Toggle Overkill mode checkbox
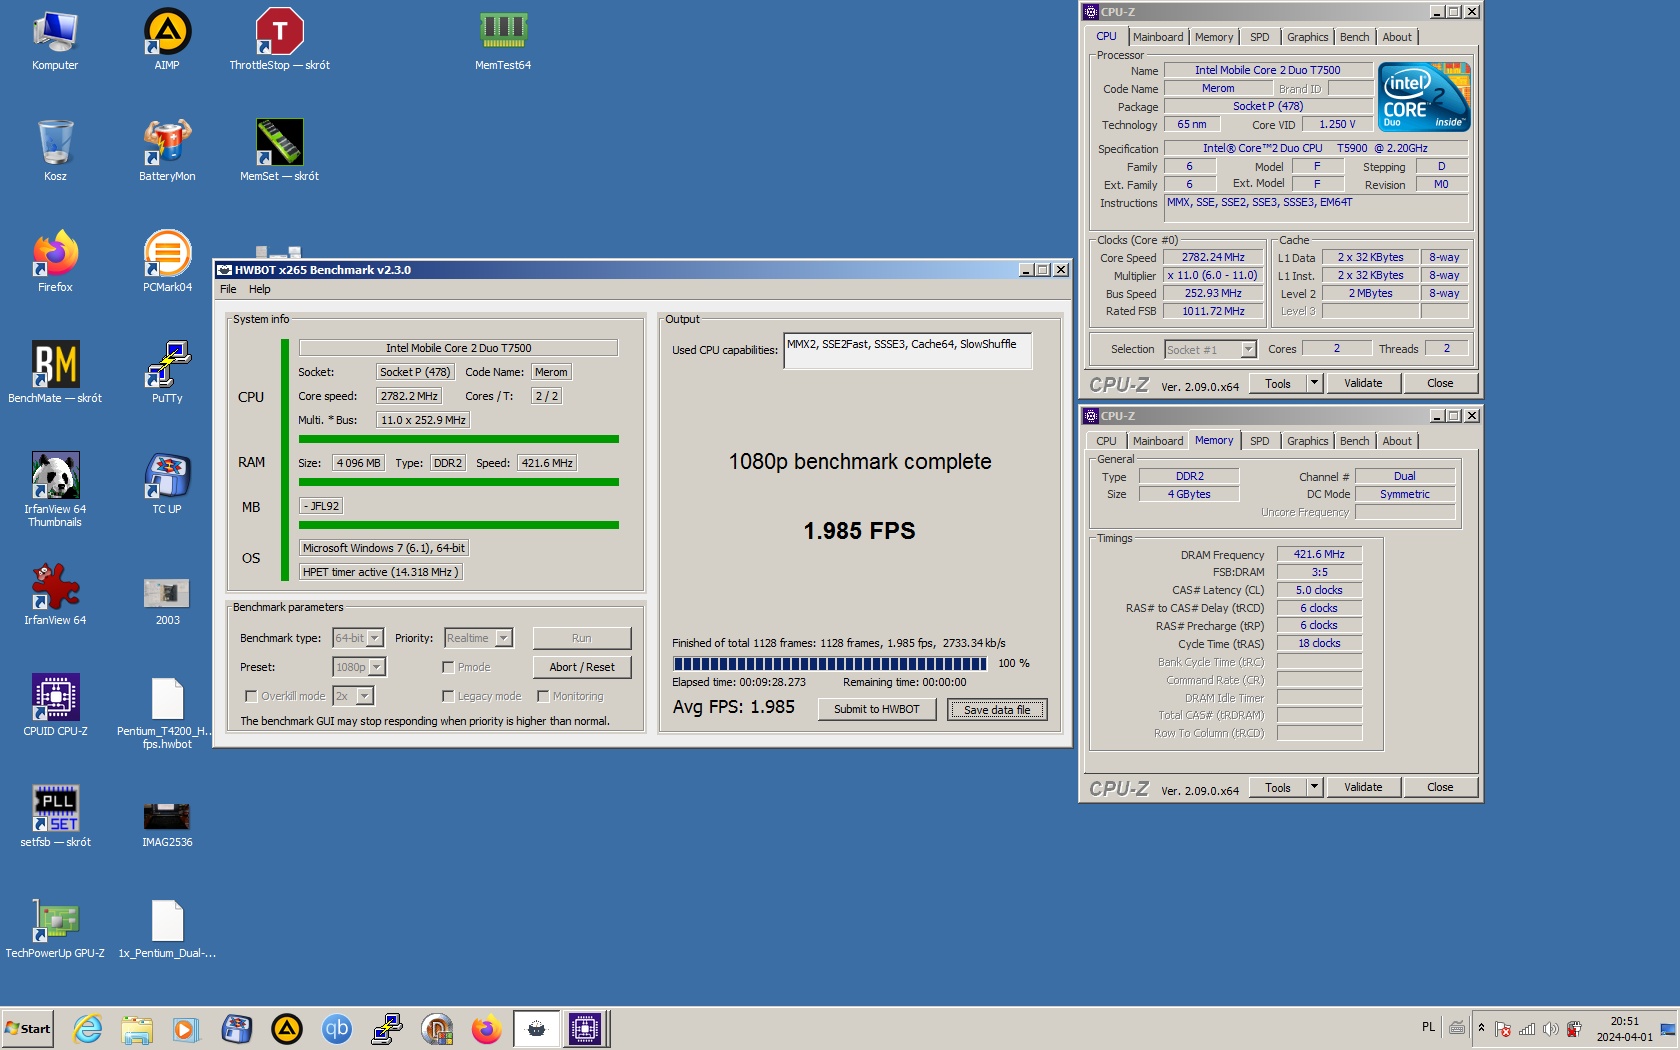The image size is (1680, 1050). [251, 696]
